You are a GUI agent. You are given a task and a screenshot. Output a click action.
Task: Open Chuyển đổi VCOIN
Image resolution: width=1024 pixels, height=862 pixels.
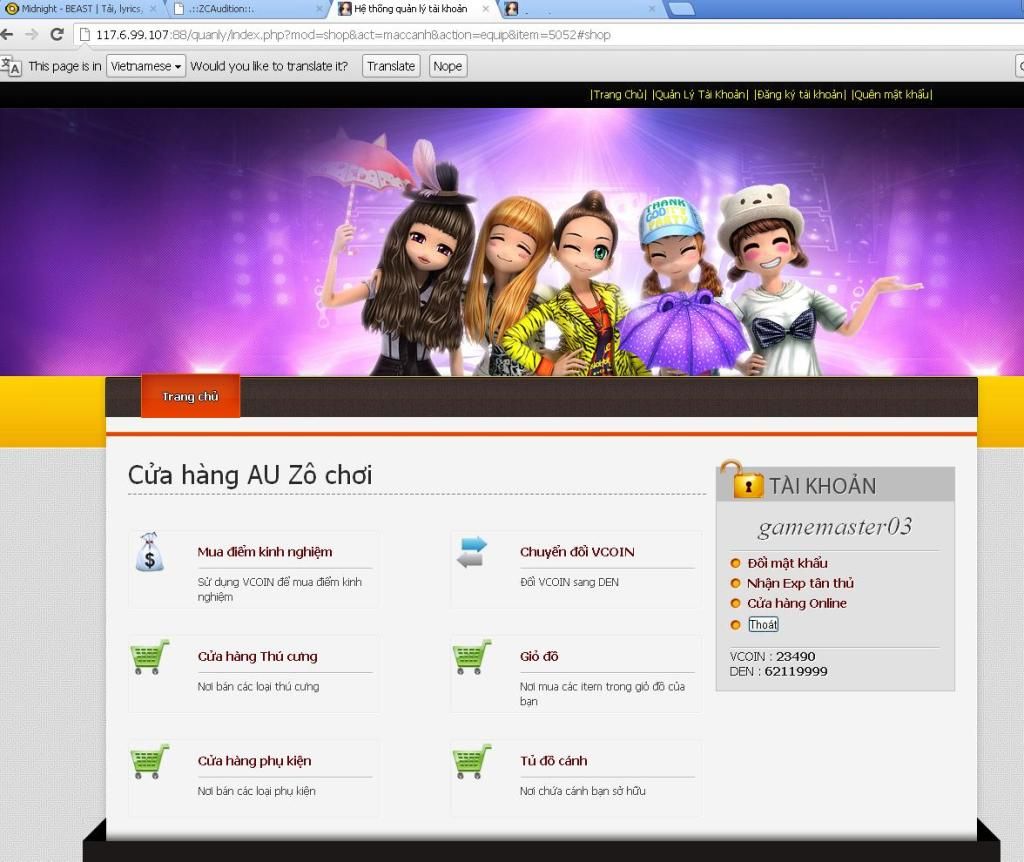577,552
